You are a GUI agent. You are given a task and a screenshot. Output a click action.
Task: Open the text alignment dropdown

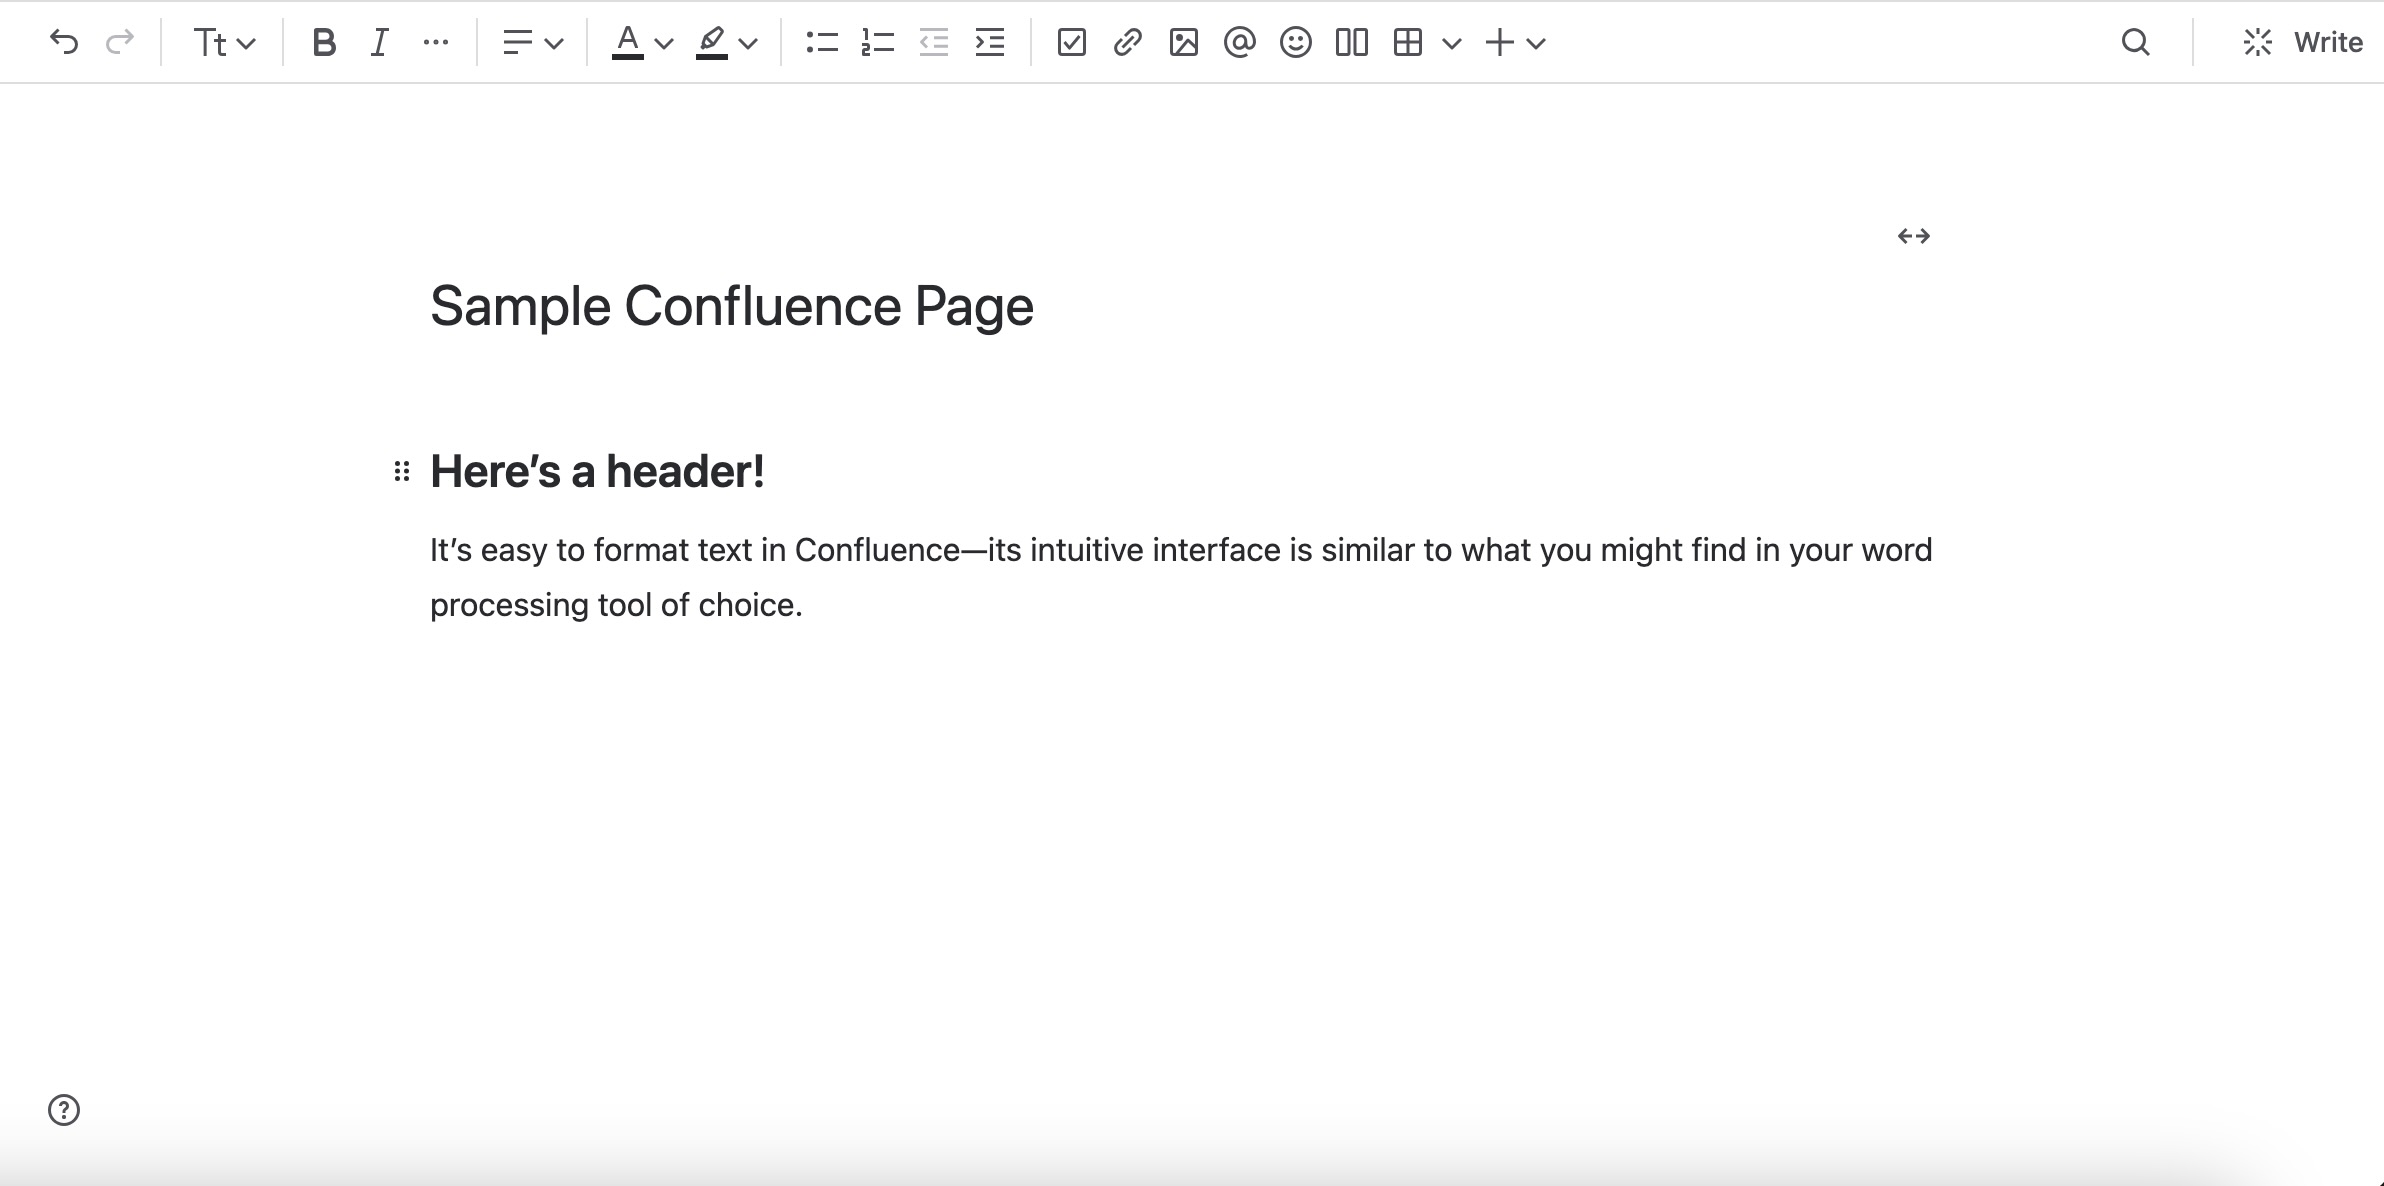(x=533, y=42)
